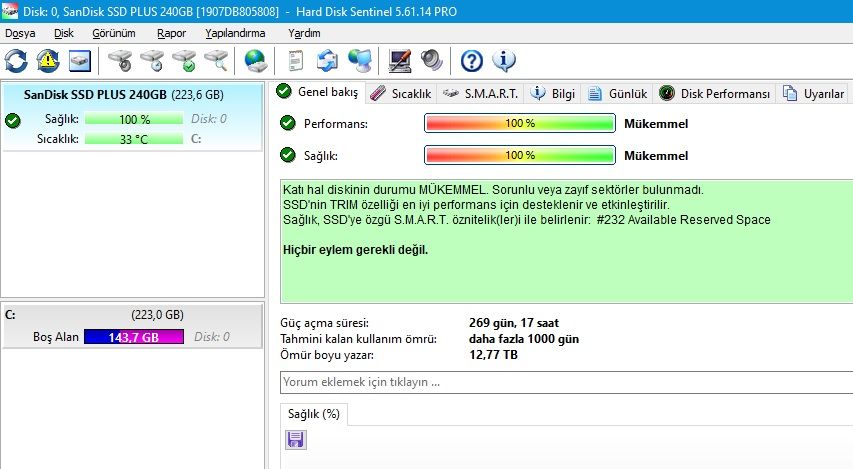Viewport: 853px width, 469px height.
Task: Open the Yapılandırma menu
Action: point(235,33)
